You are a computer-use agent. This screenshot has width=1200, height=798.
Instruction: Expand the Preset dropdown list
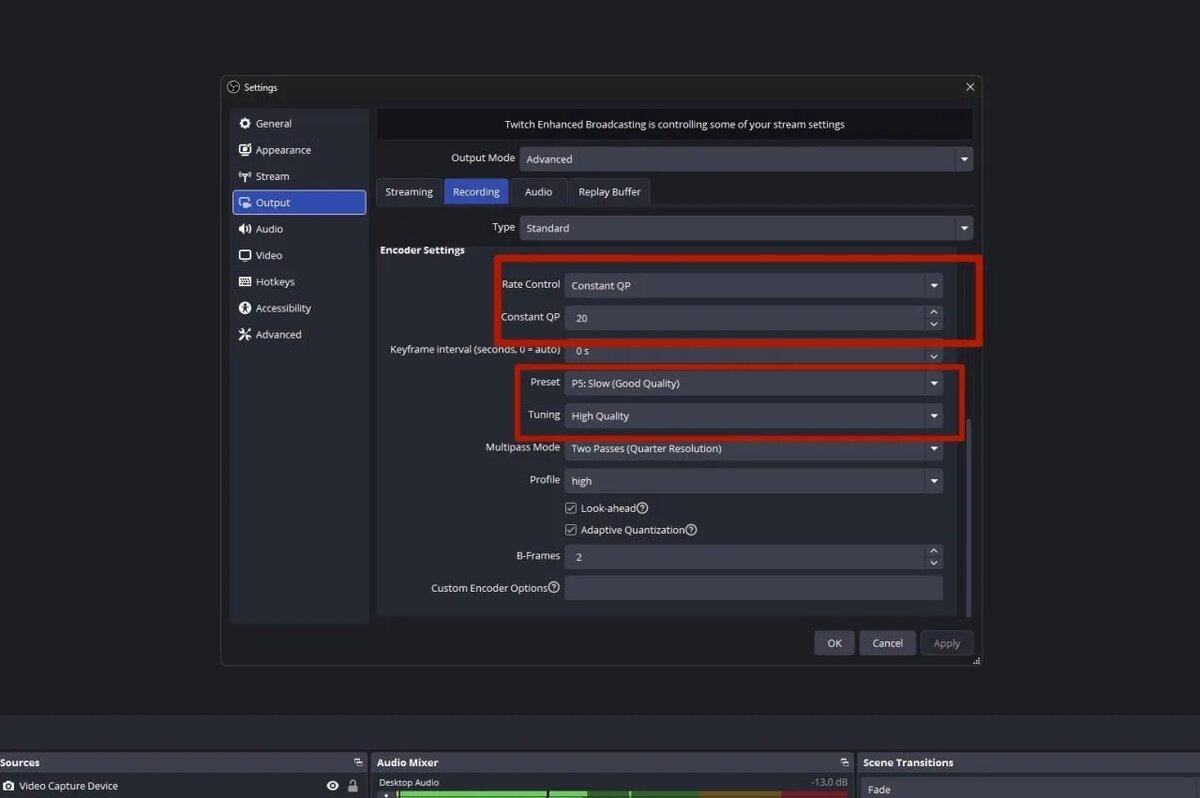click(754, 383)
